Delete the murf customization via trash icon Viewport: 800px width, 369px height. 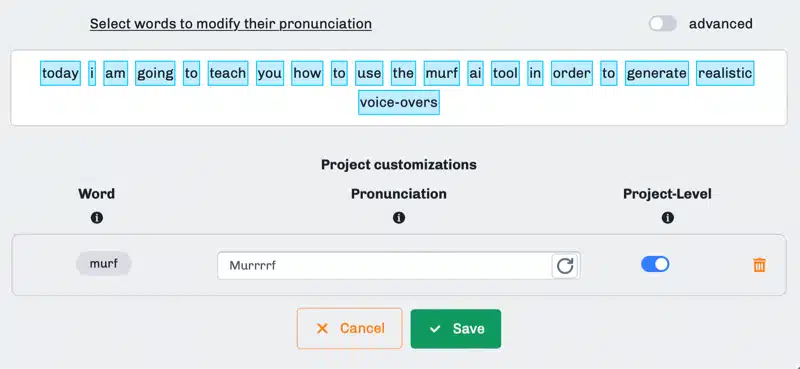tap(759, 265)
